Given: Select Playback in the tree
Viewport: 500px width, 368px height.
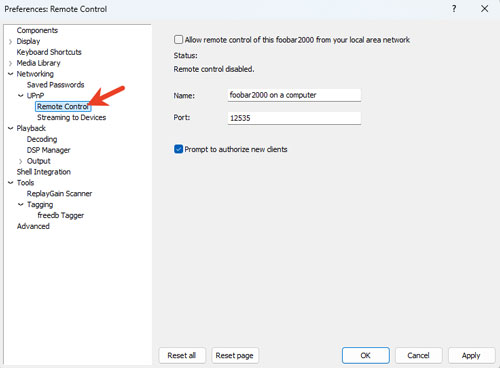Looking at the screenshot, I should tap(31, 128).
